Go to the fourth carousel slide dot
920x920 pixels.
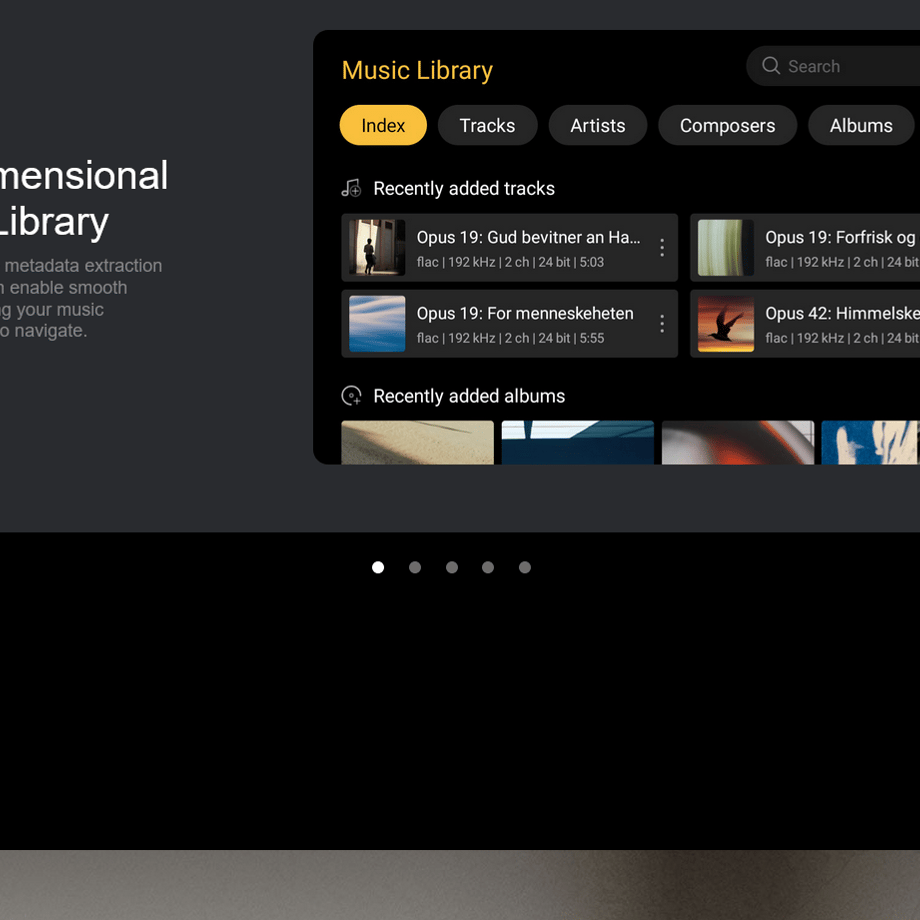pos(488,567)
